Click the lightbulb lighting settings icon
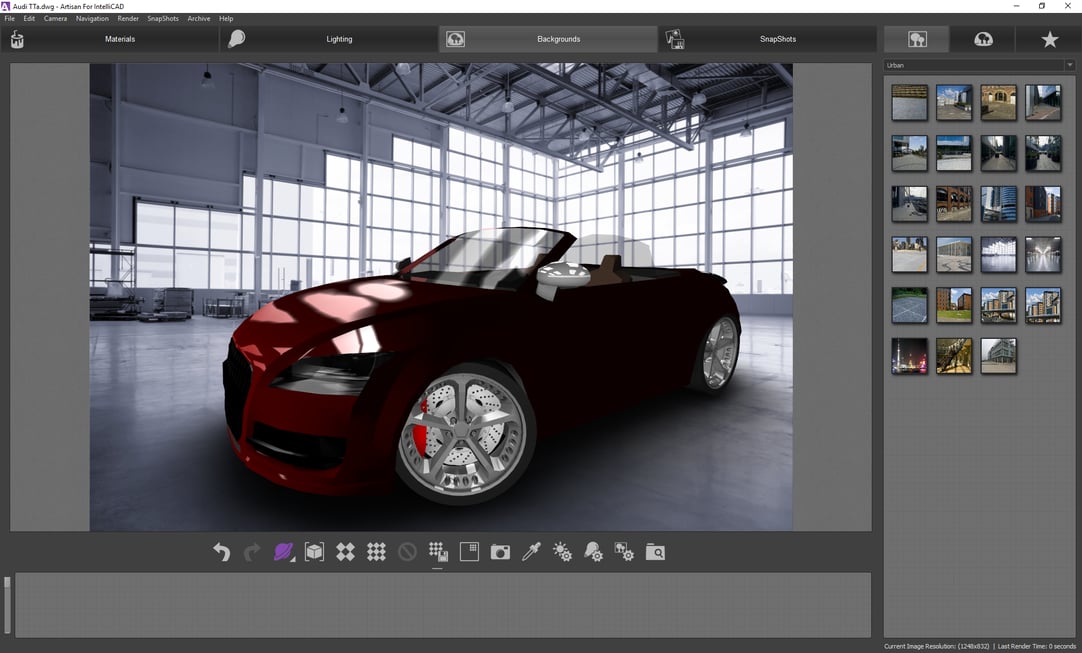Image resolution: width=1082 pixels, height=653 pixels. point(593,551)
